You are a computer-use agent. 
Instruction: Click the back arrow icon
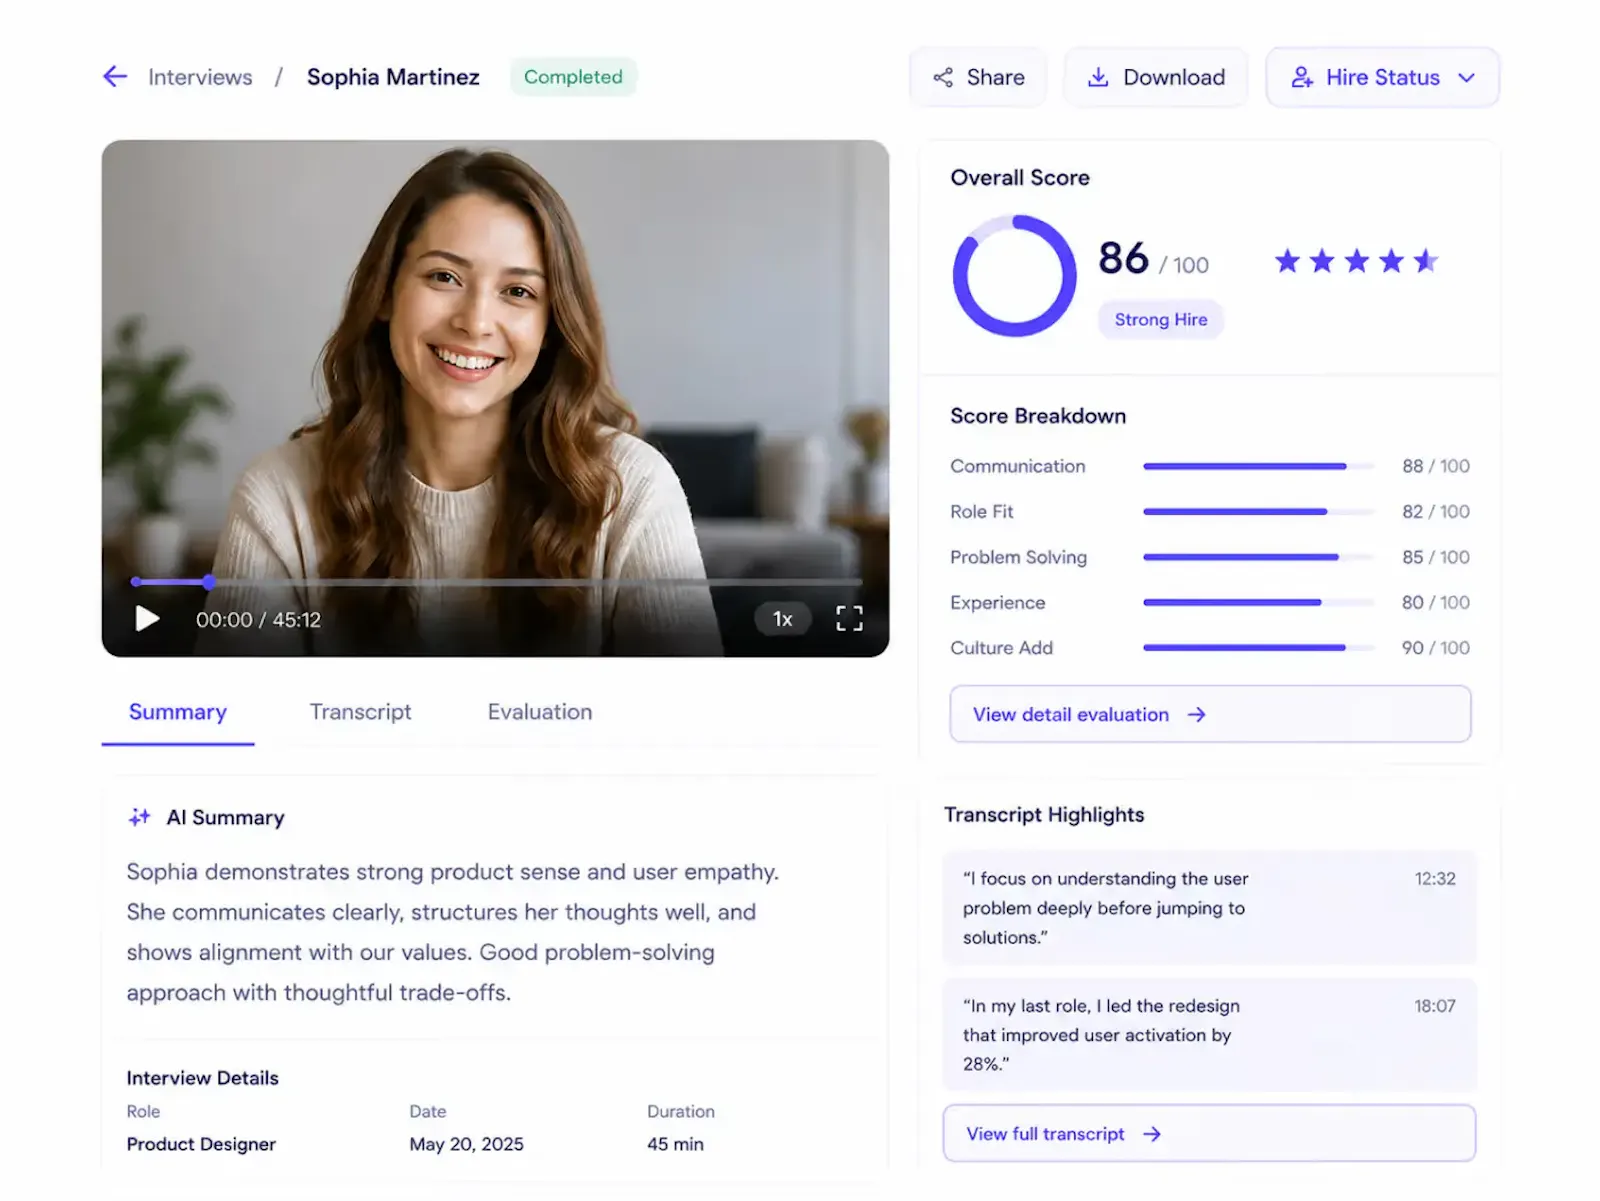pyautogui.click(x=115, y=77)
